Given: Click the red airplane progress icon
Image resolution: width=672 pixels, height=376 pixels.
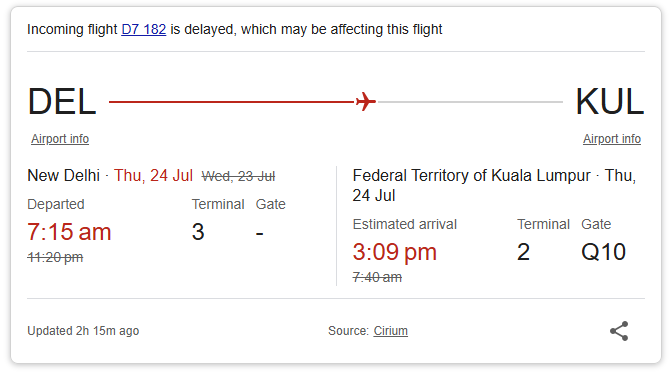Looking at the screenshot, I should [x=366, y=102].
